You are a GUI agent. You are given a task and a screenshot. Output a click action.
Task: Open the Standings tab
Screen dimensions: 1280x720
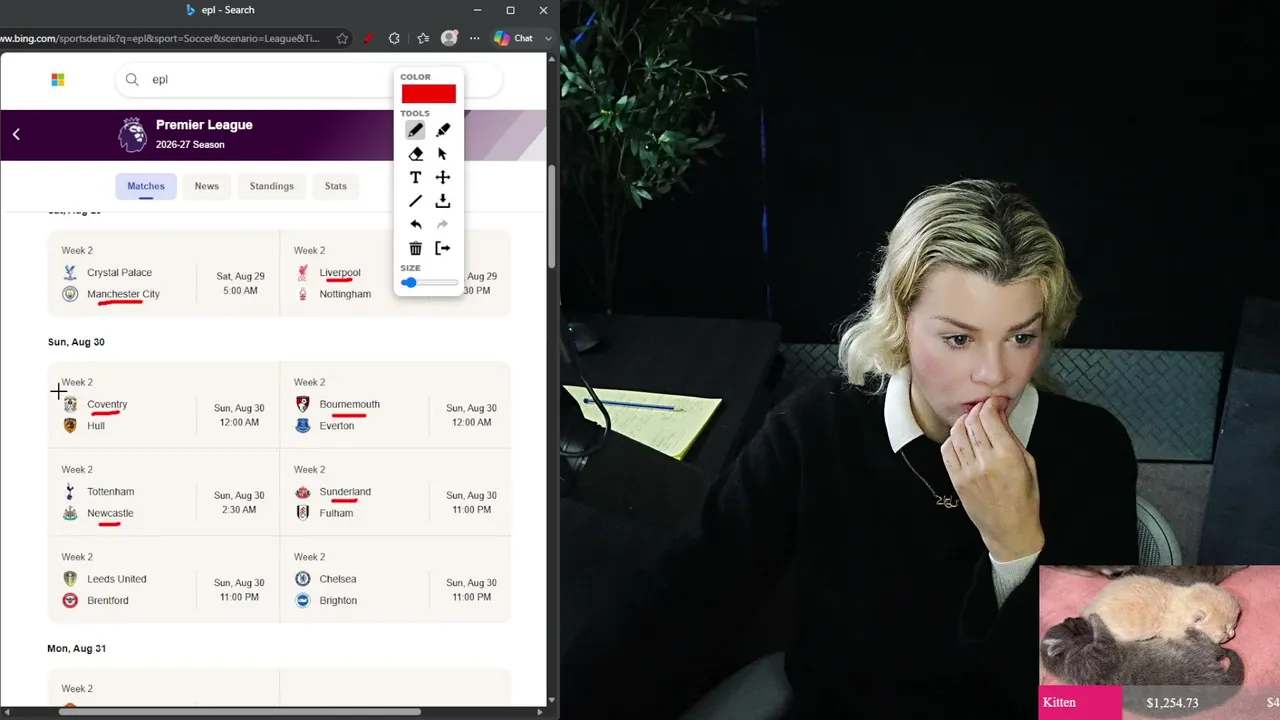pyautogui.click(x=272, y=186)
